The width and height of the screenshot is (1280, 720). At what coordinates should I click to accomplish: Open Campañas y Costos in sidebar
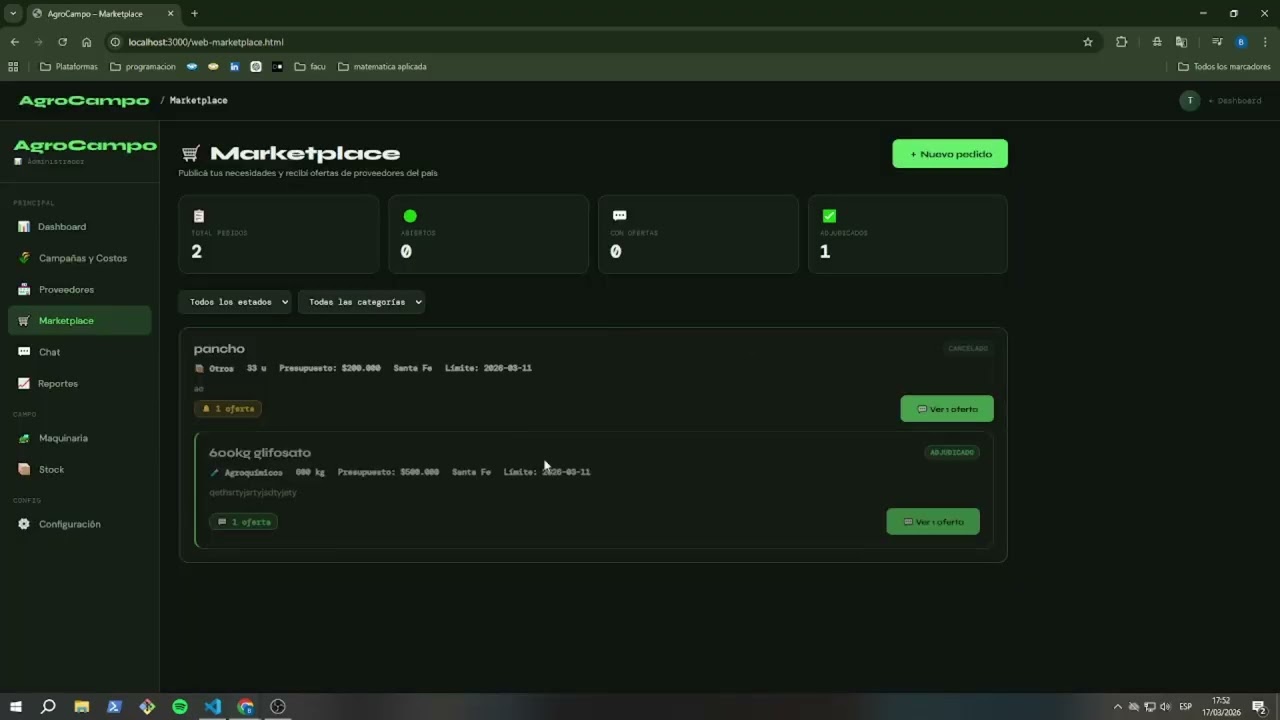pos(80,258)
